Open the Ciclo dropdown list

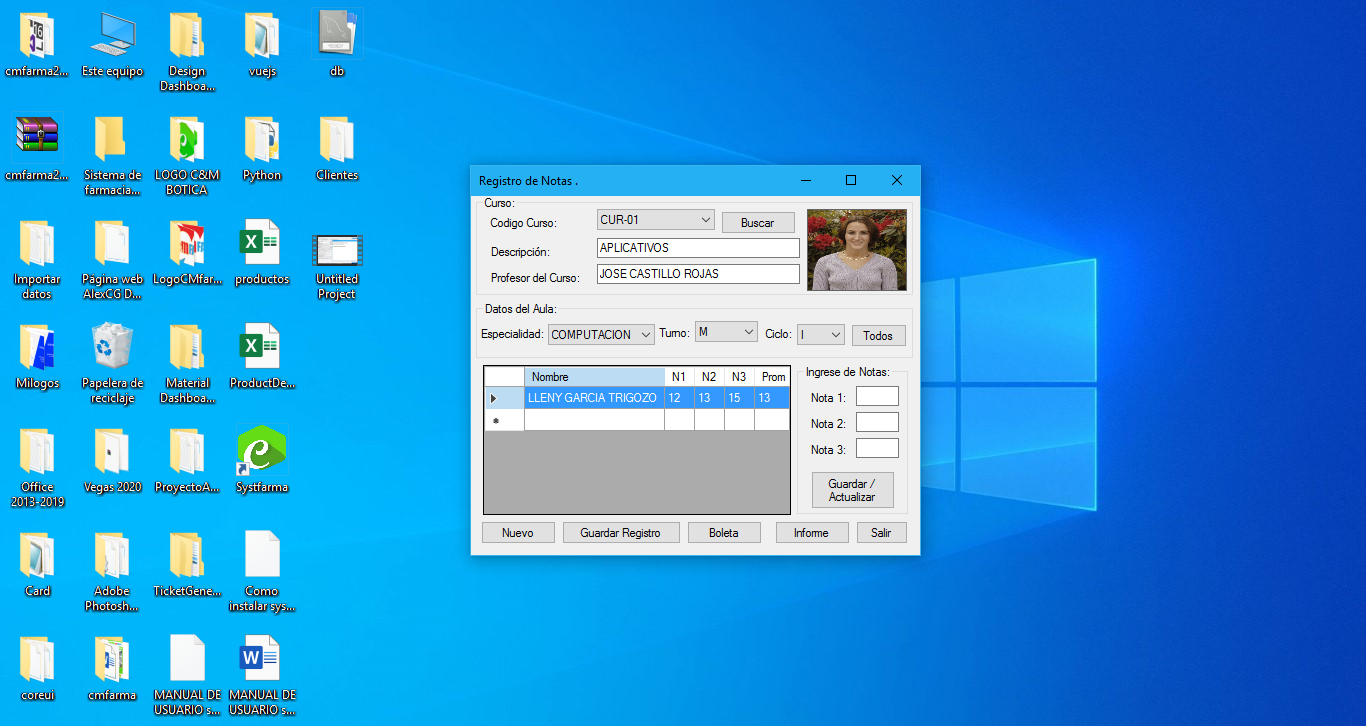click(x=835, y=335)
